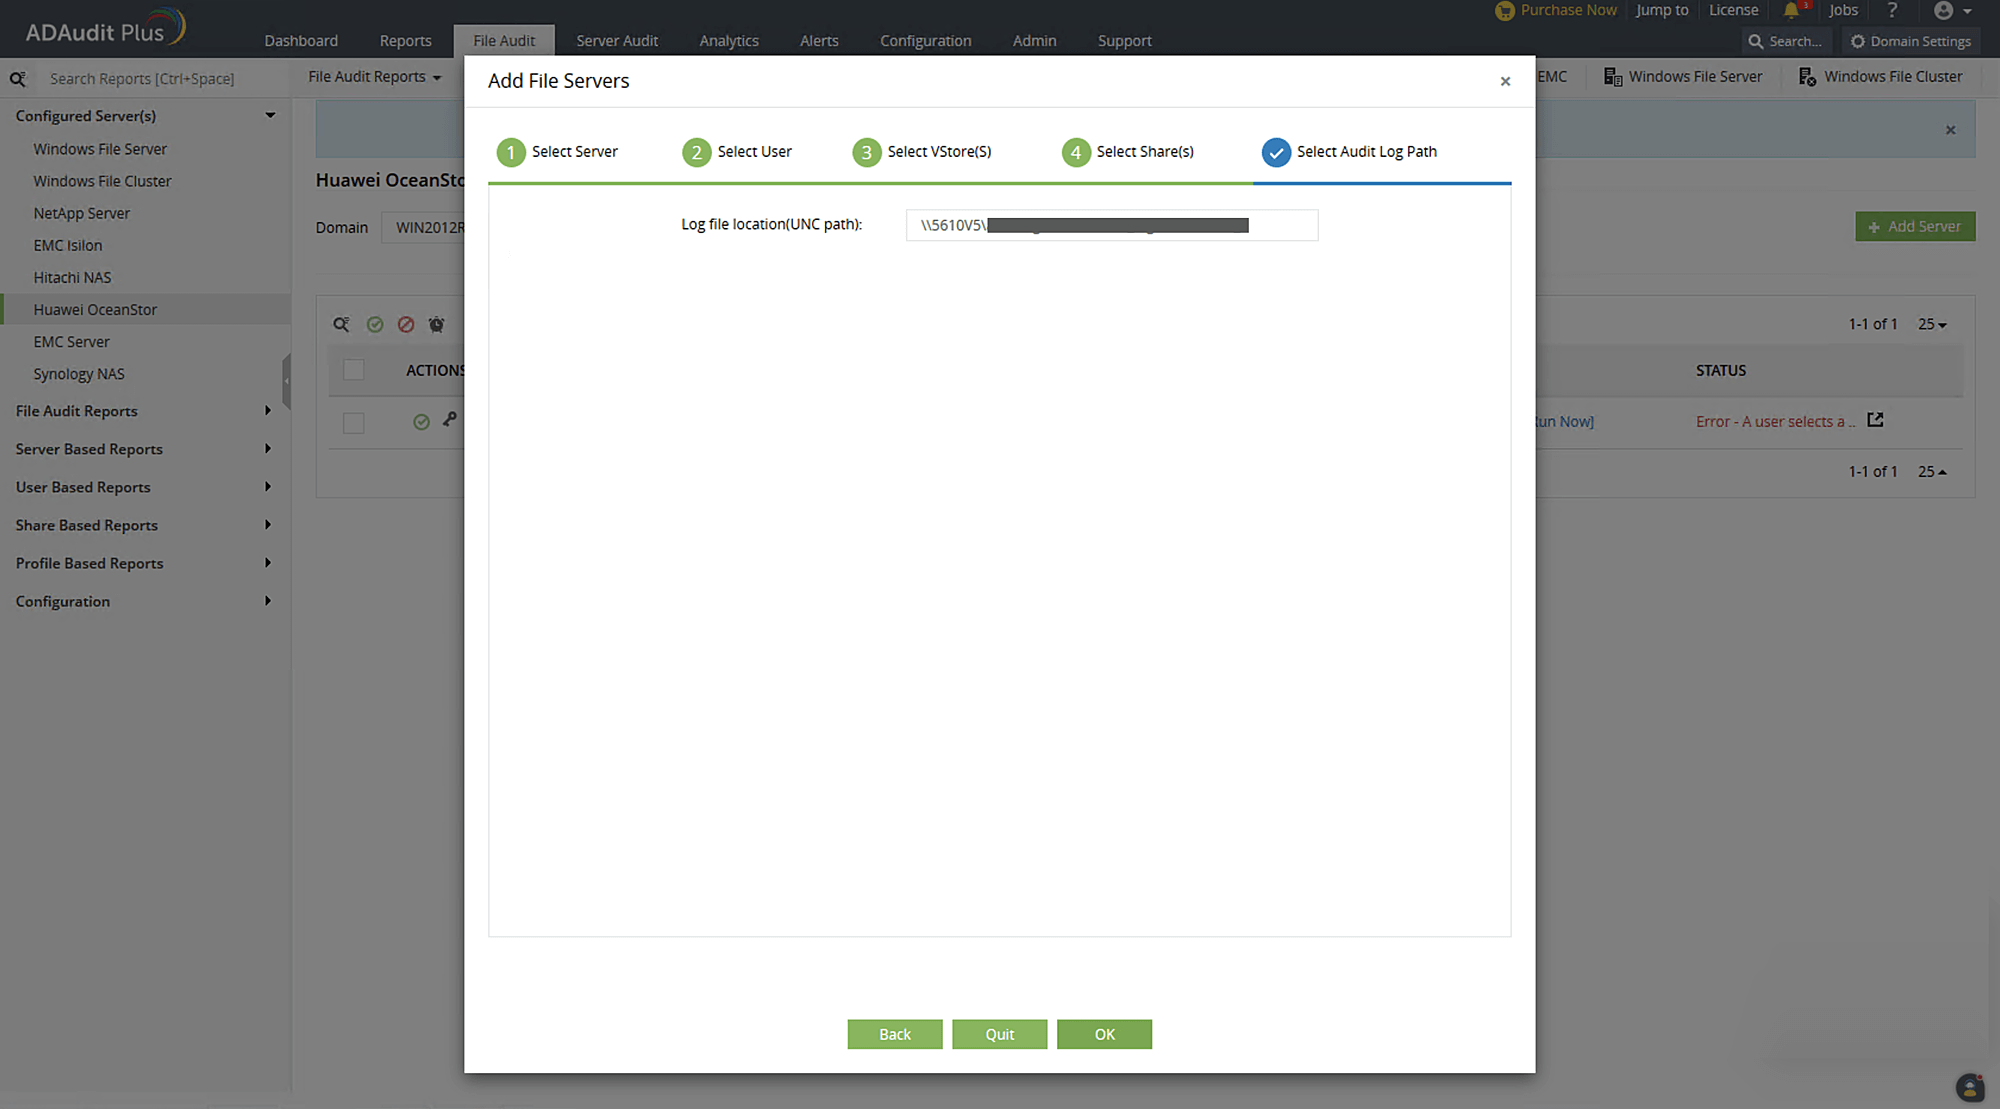Viewport: 2000px width, 1109px height.
Task: Open the error details popup icon
Action: [1875, 420]
